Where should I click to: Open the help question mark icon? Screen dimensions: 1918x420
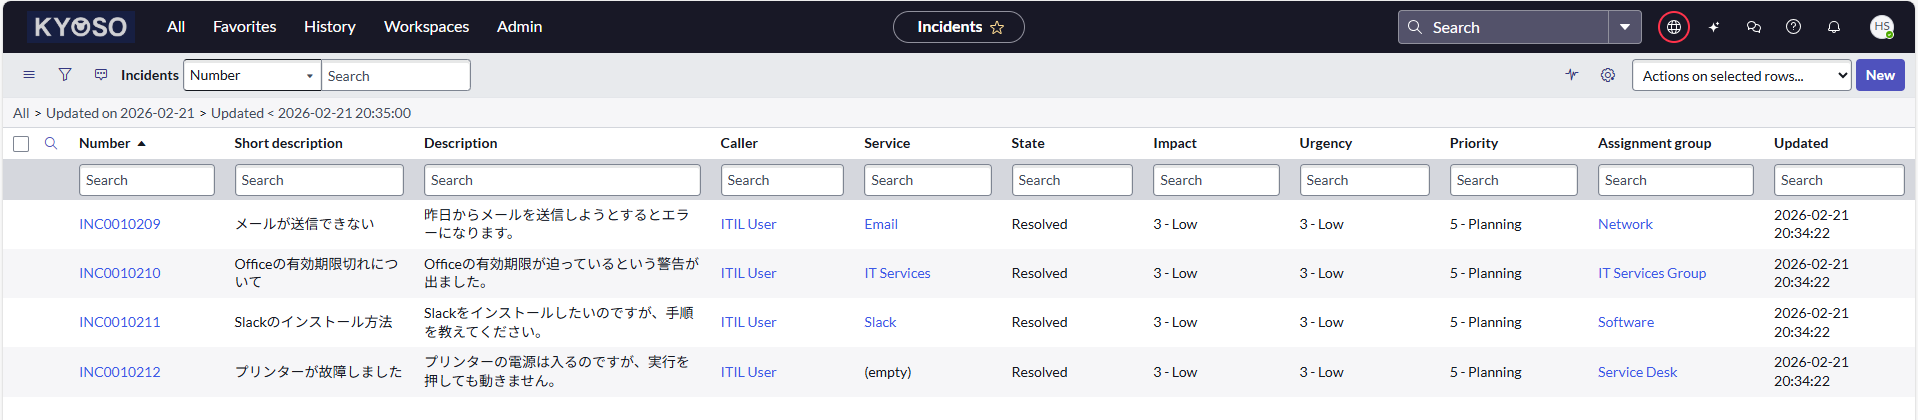tap(1793, 27)
